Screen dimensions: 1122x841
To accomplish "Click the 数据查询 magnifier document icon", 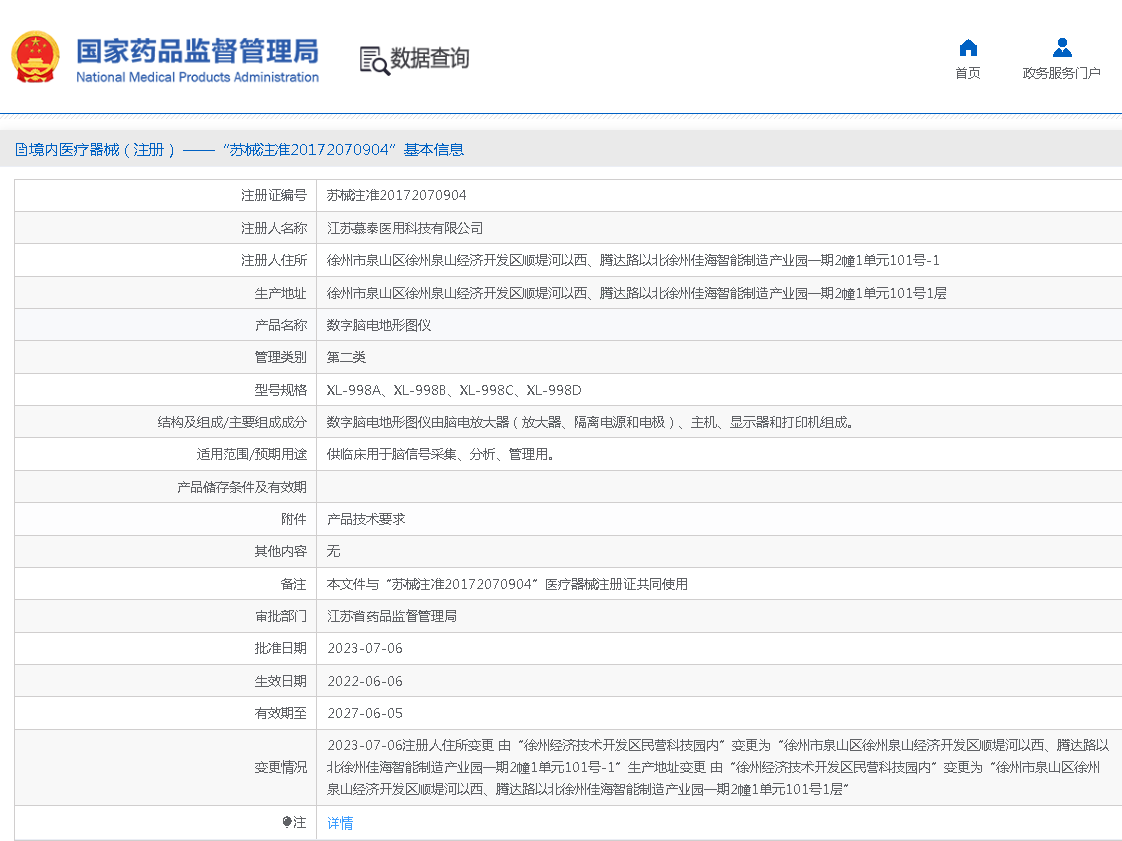I will [x=373, y=60].
